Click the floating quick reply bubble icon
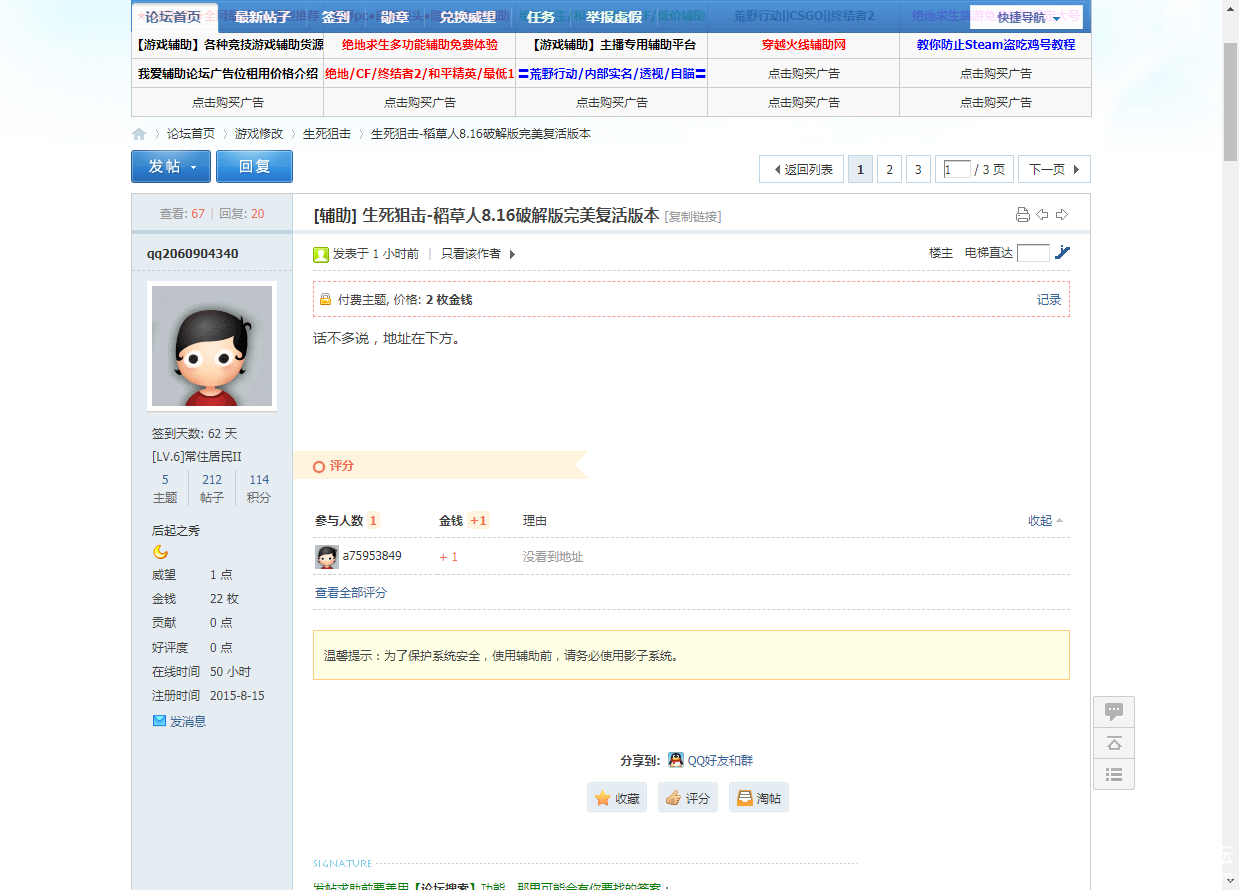The width and height of the screenshot is (1239, 890). pyautogui.click(x=1114, y=712)
